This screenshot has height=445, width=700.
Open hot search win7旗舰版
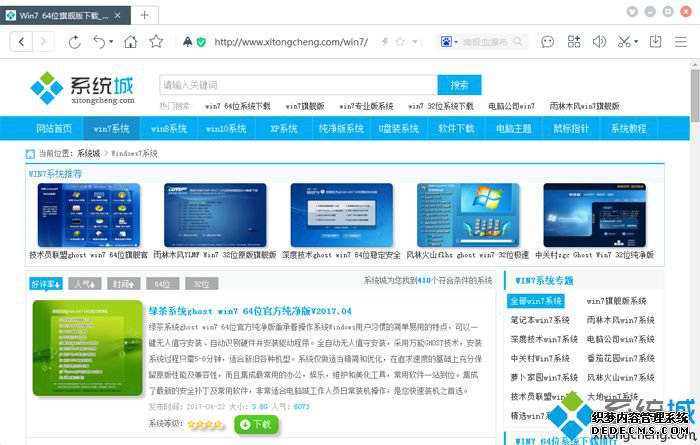[x=305, y=106]
